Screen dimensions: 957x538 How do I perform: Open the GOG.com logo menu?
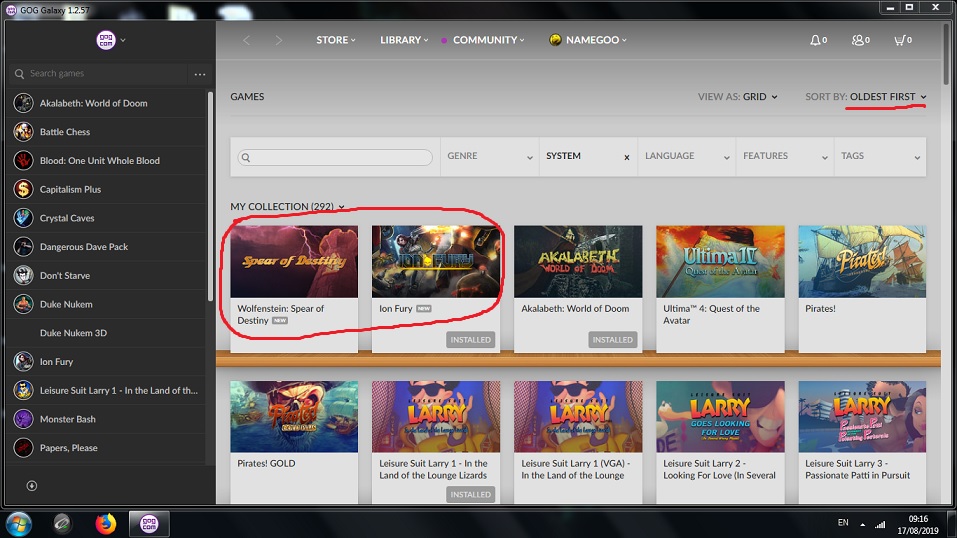click(x=110, y=40)
